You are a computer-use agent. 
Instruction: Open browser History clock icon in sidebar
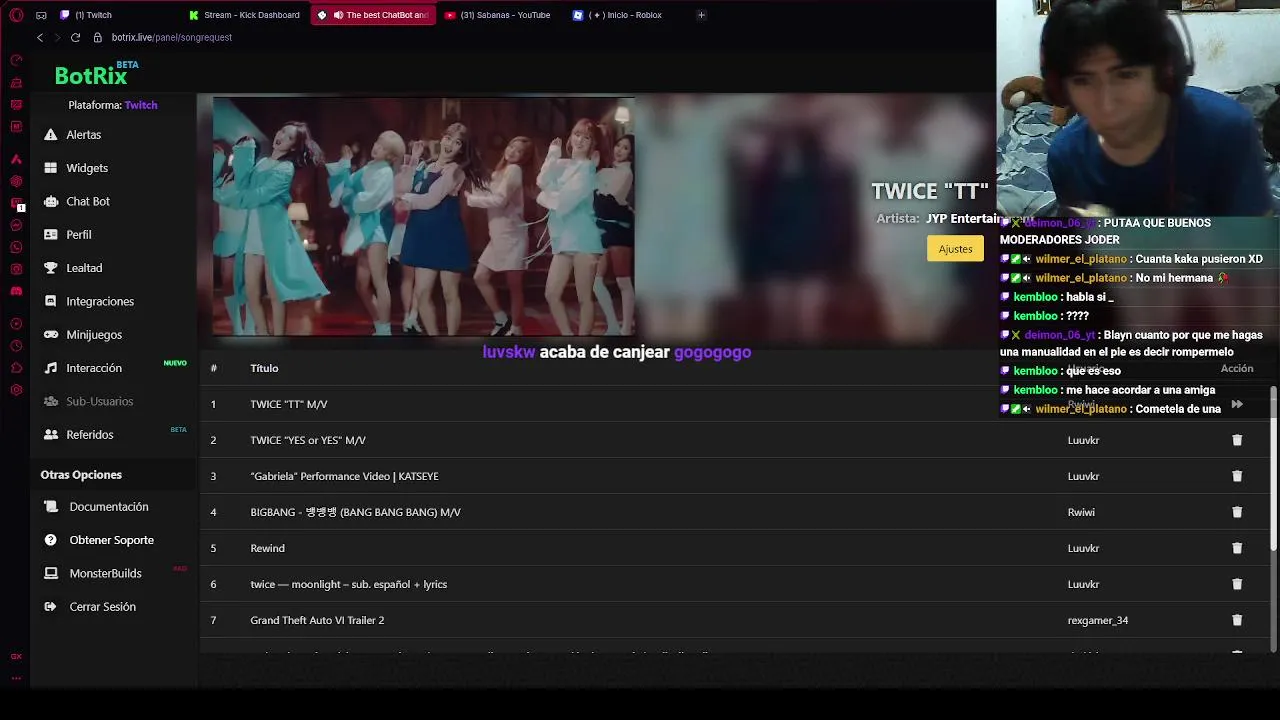(x=16, y=346)
